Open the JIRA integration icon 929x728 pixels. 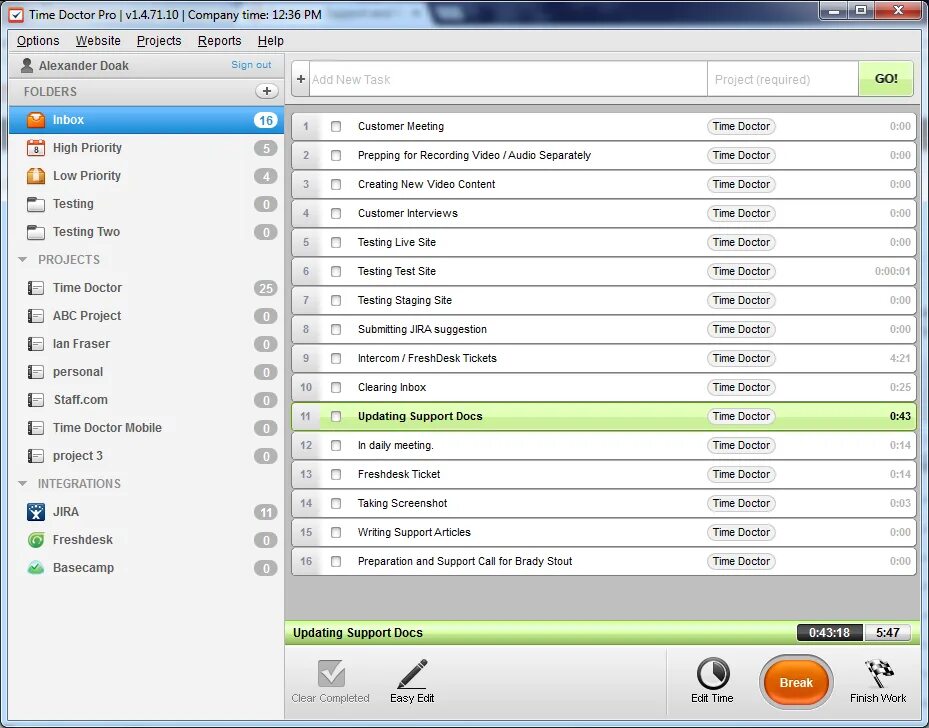(x=36, y=512)
